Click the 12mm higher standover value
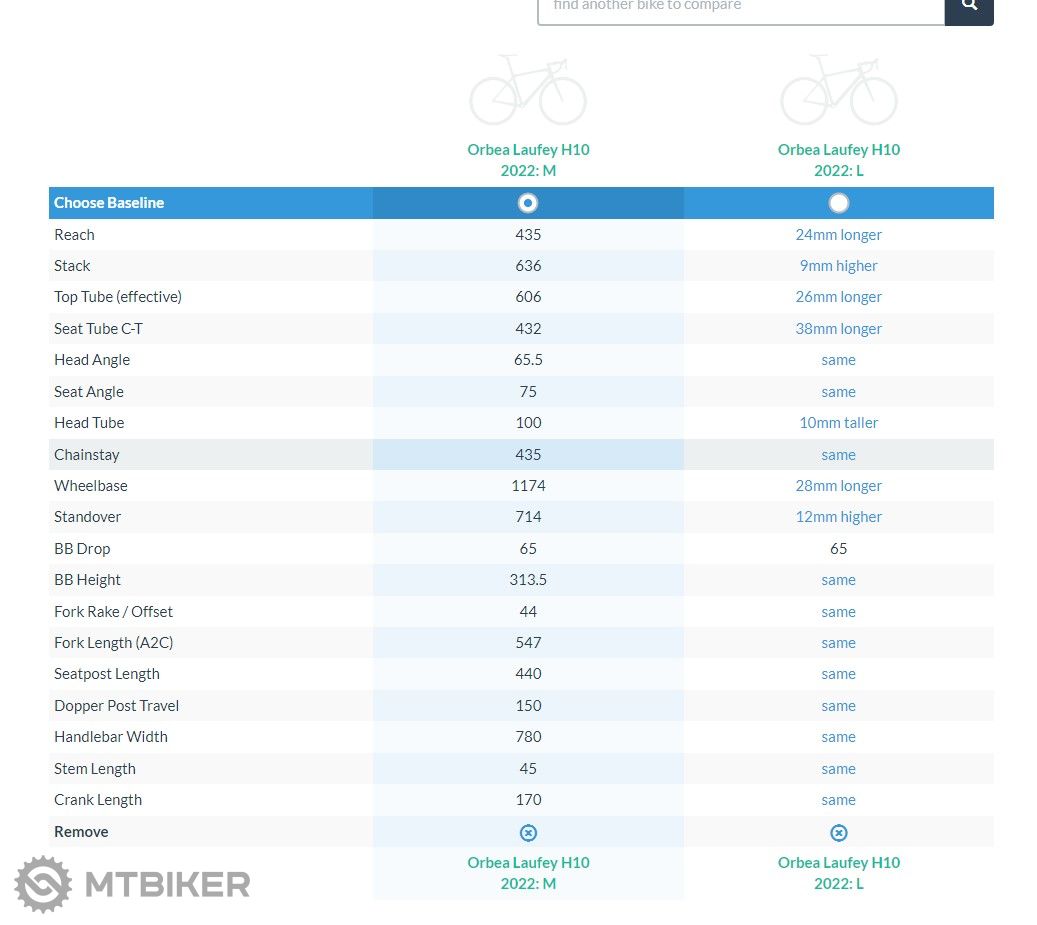1037x925 pixels. coord(838,517)
